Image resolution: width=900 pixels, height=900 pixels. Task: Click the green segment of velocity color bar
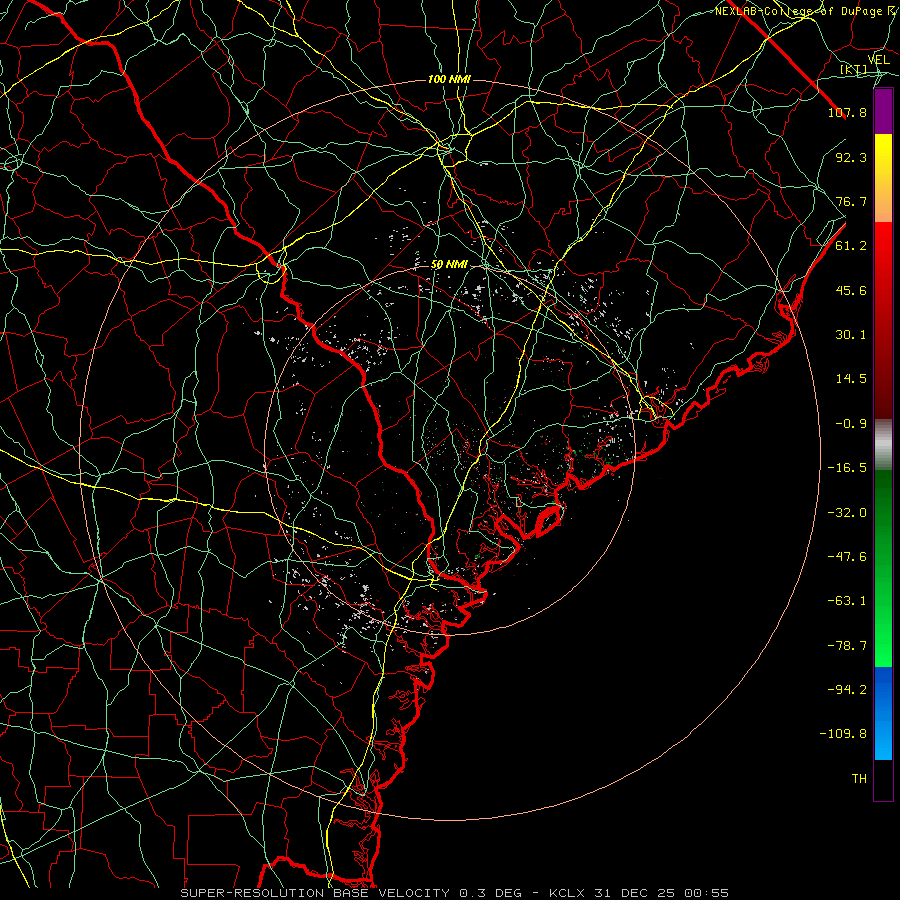883,568
